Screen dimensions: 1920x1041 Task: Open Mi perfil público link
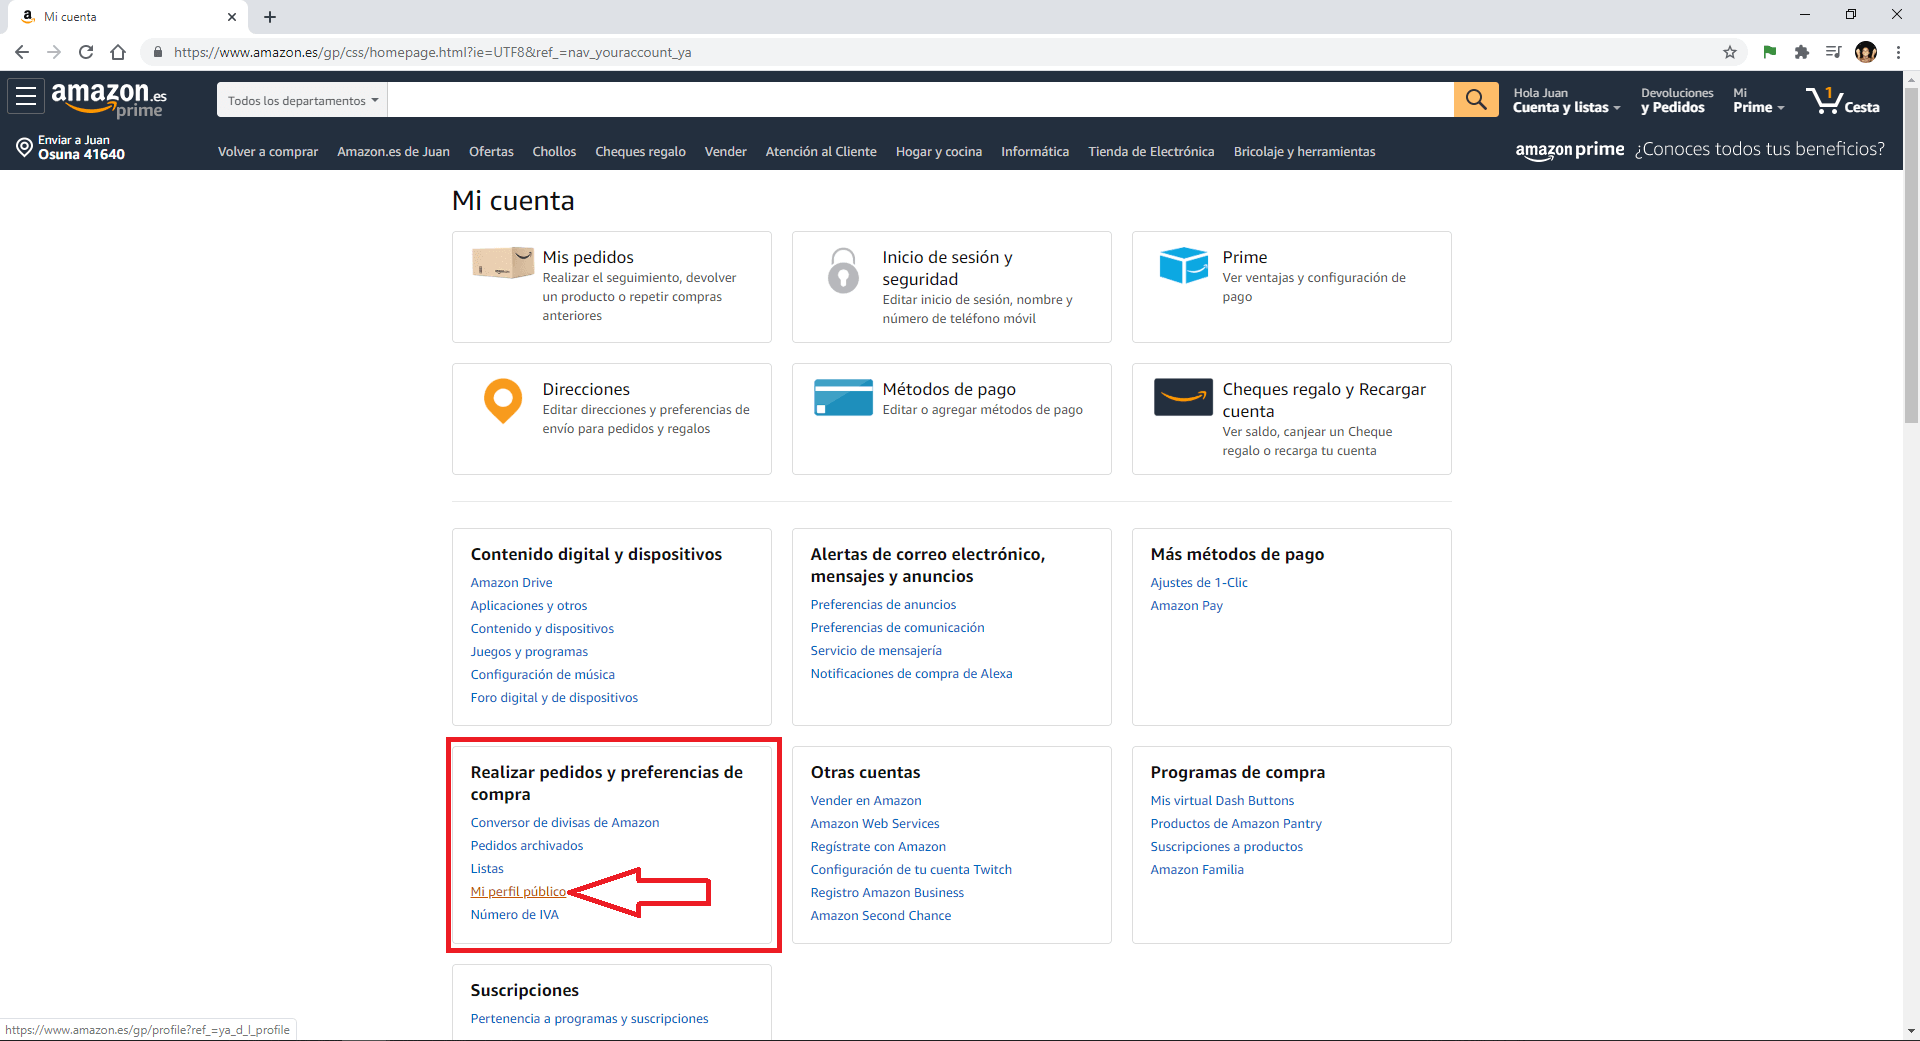[x=518, y=892]
